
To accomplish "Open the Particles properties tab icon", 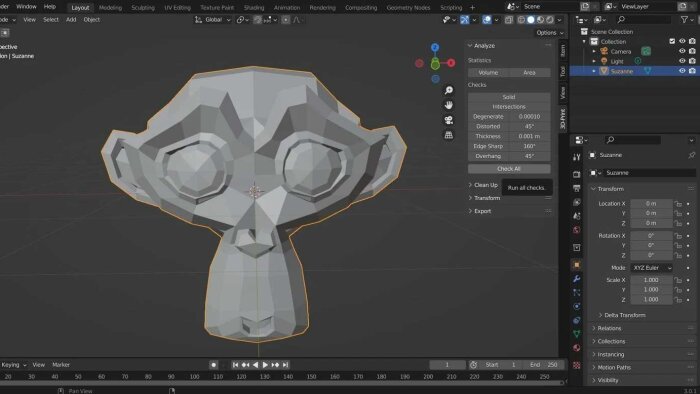I will point(576,293).
